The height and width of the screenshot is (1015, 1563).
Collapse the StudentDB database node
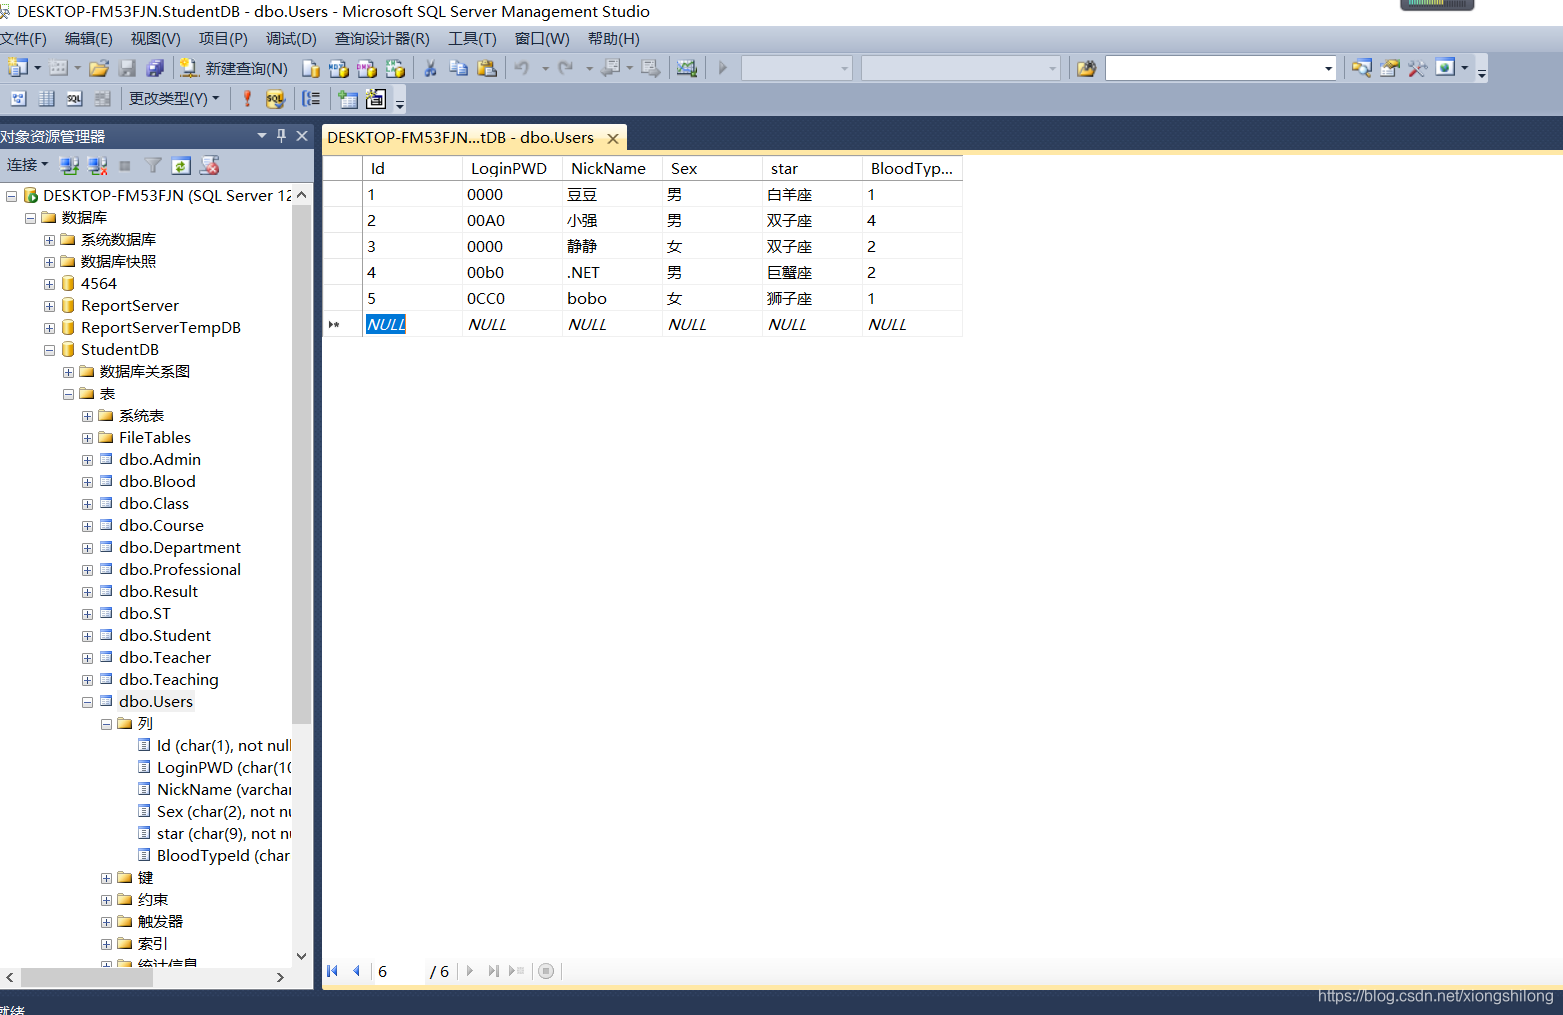click(x=50, y=350)
